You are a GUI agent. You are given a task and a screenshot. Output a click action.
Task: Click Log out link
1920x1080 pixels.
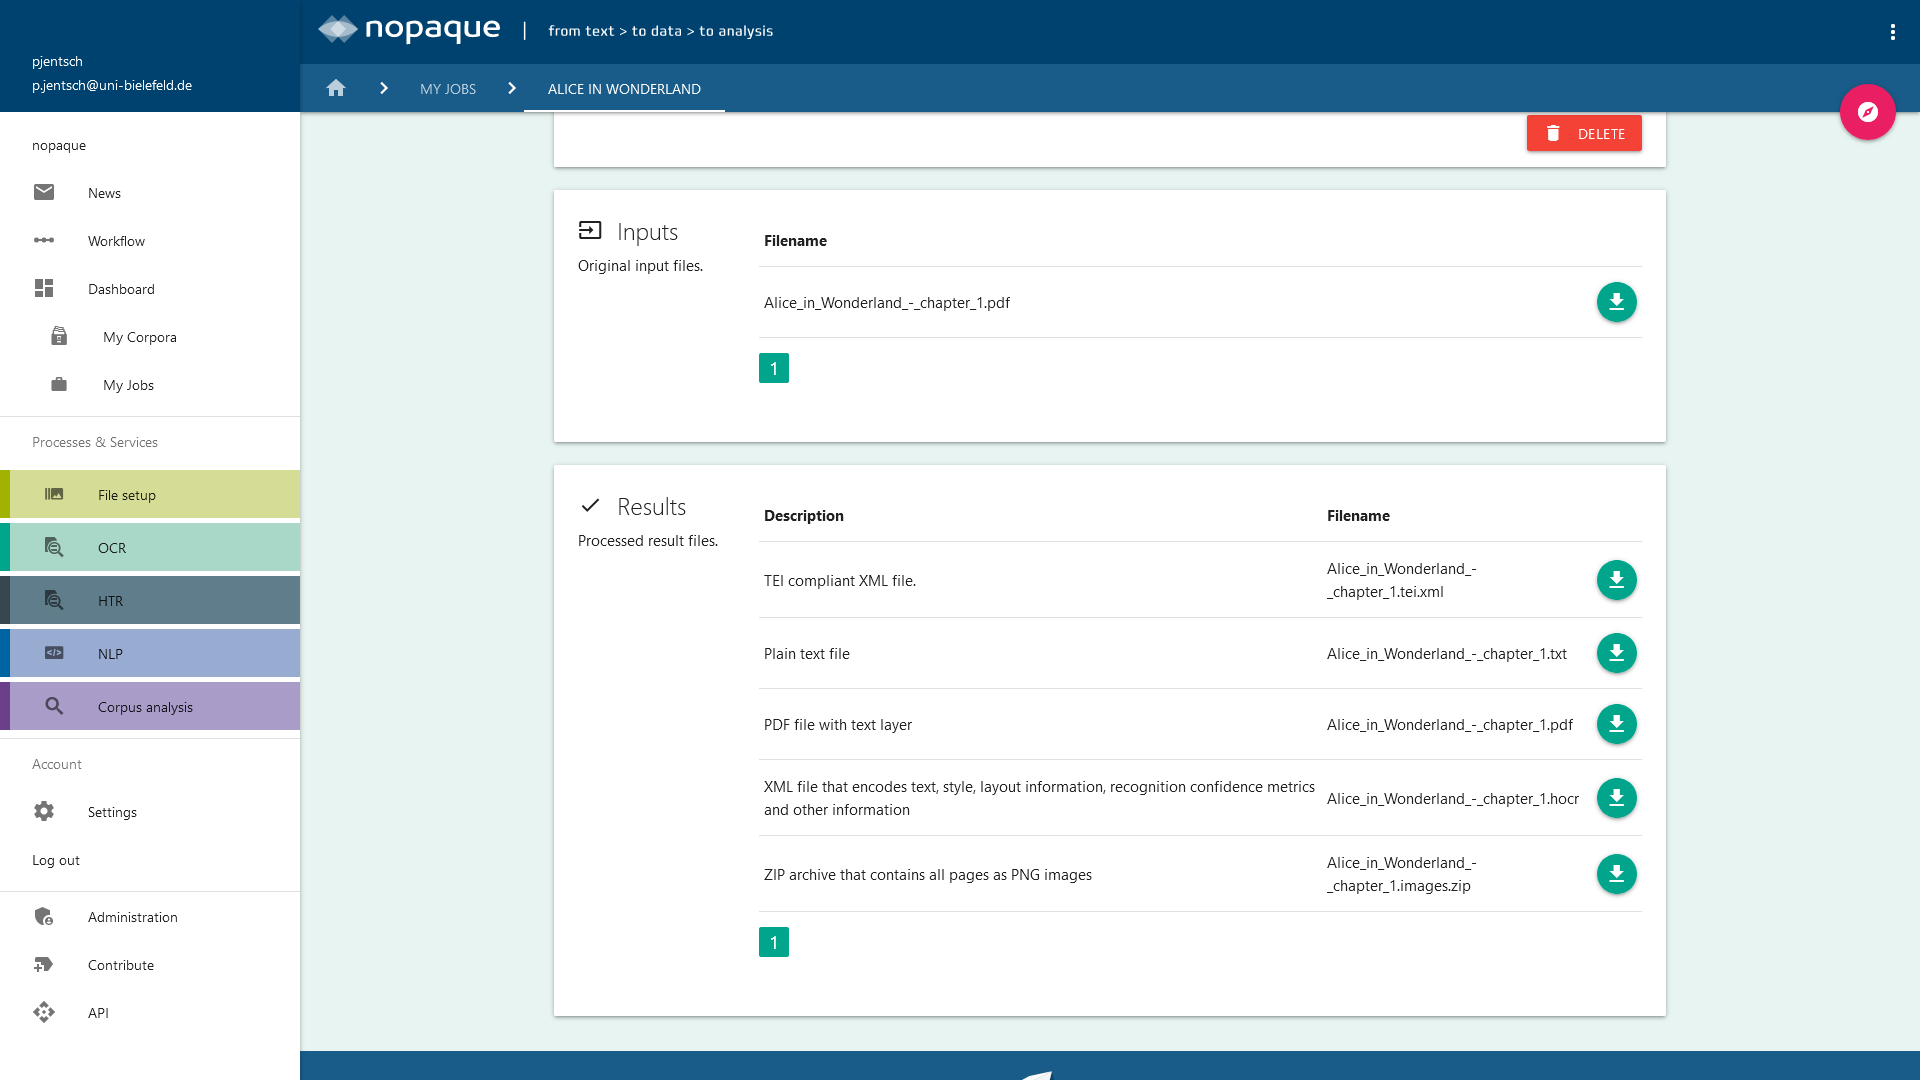coord(56,860)
